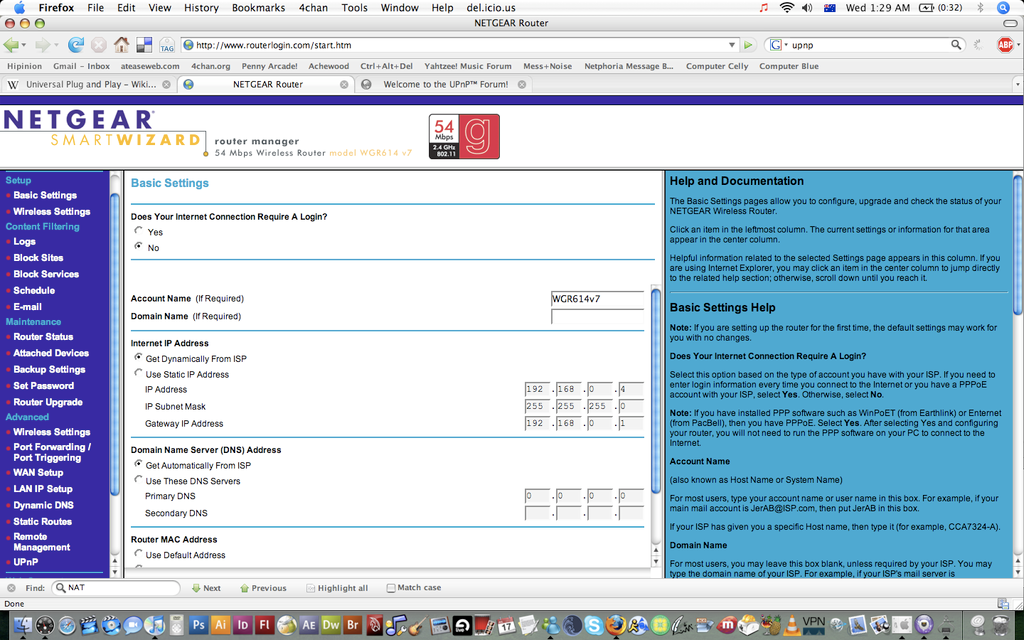Screen dimensions: 1024x640
Task: Click the del.icio.us TAG toolbar icon
Action: [x=167, y=45]
